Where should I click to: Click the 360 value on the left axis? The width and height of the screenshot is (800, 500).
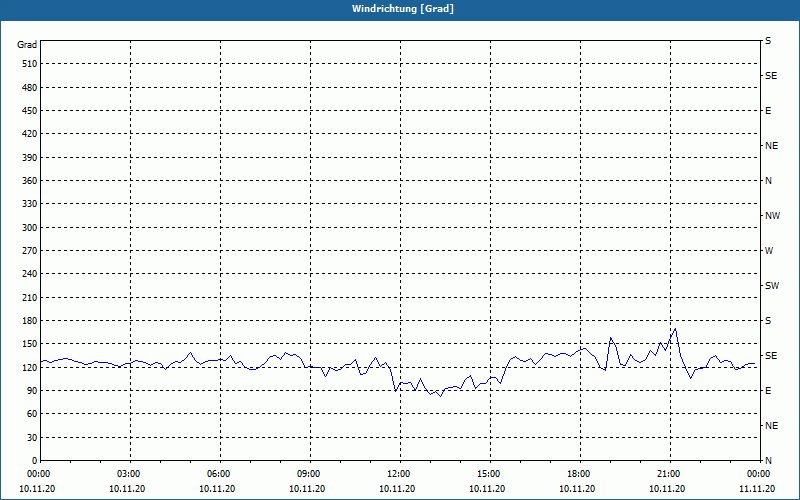point(30,181)
